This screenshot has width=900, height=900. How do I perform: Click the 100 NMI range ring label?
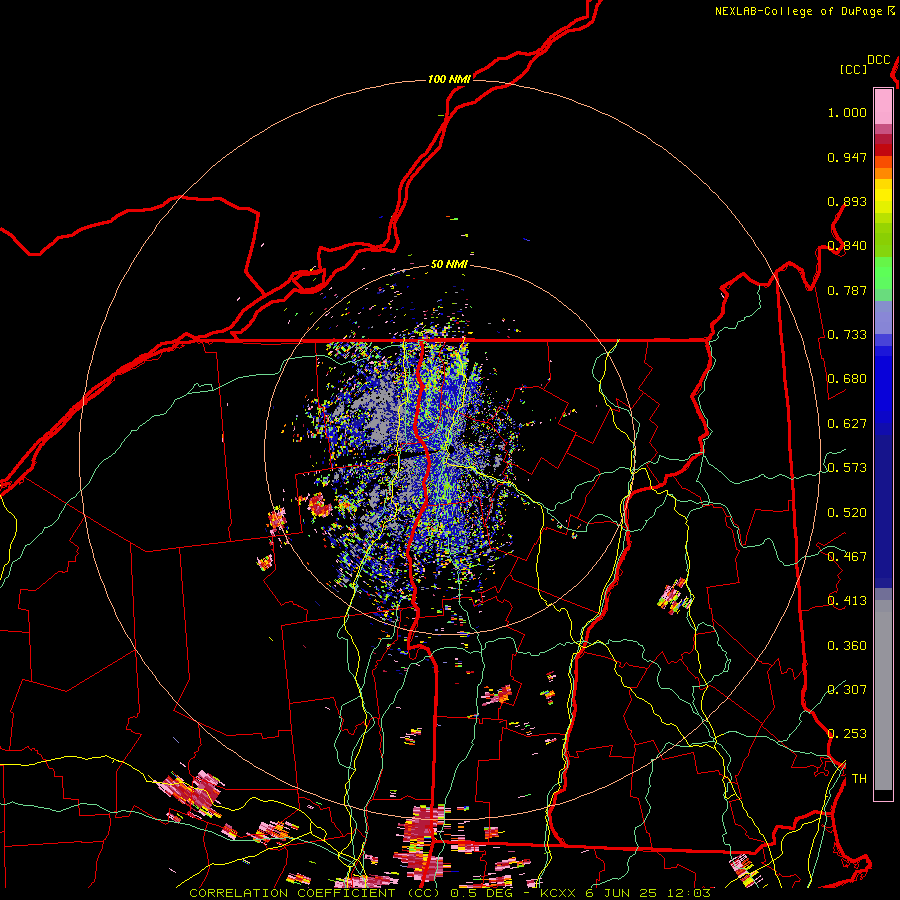pos(449,79)
